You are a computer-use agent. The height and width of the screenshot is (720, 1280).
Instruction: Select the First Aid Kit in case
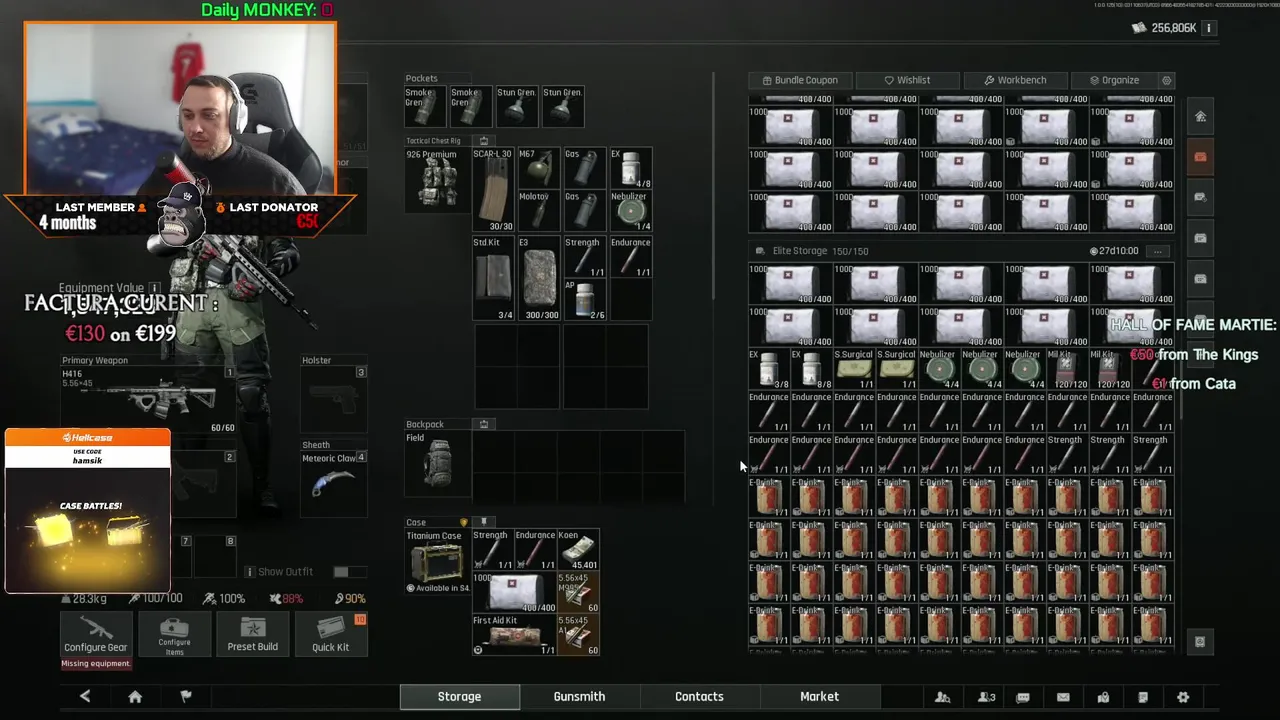click(x=514, y=635)
